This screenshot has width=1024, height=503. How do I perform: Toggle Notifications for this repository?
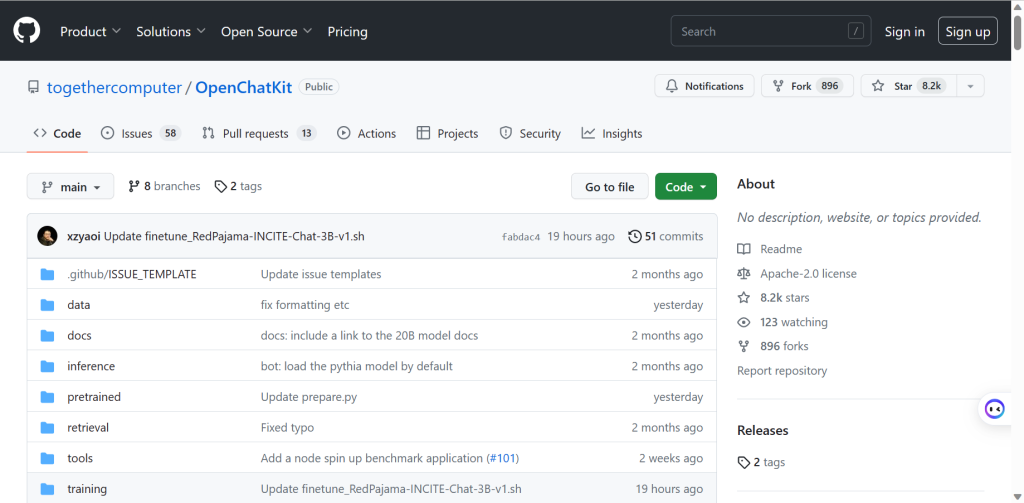[704, 86]
